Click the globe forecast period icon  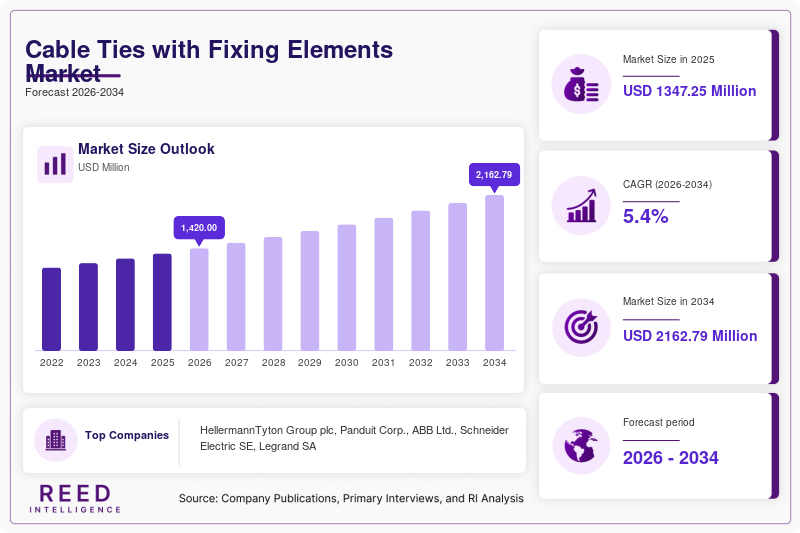tap(581, 446)
